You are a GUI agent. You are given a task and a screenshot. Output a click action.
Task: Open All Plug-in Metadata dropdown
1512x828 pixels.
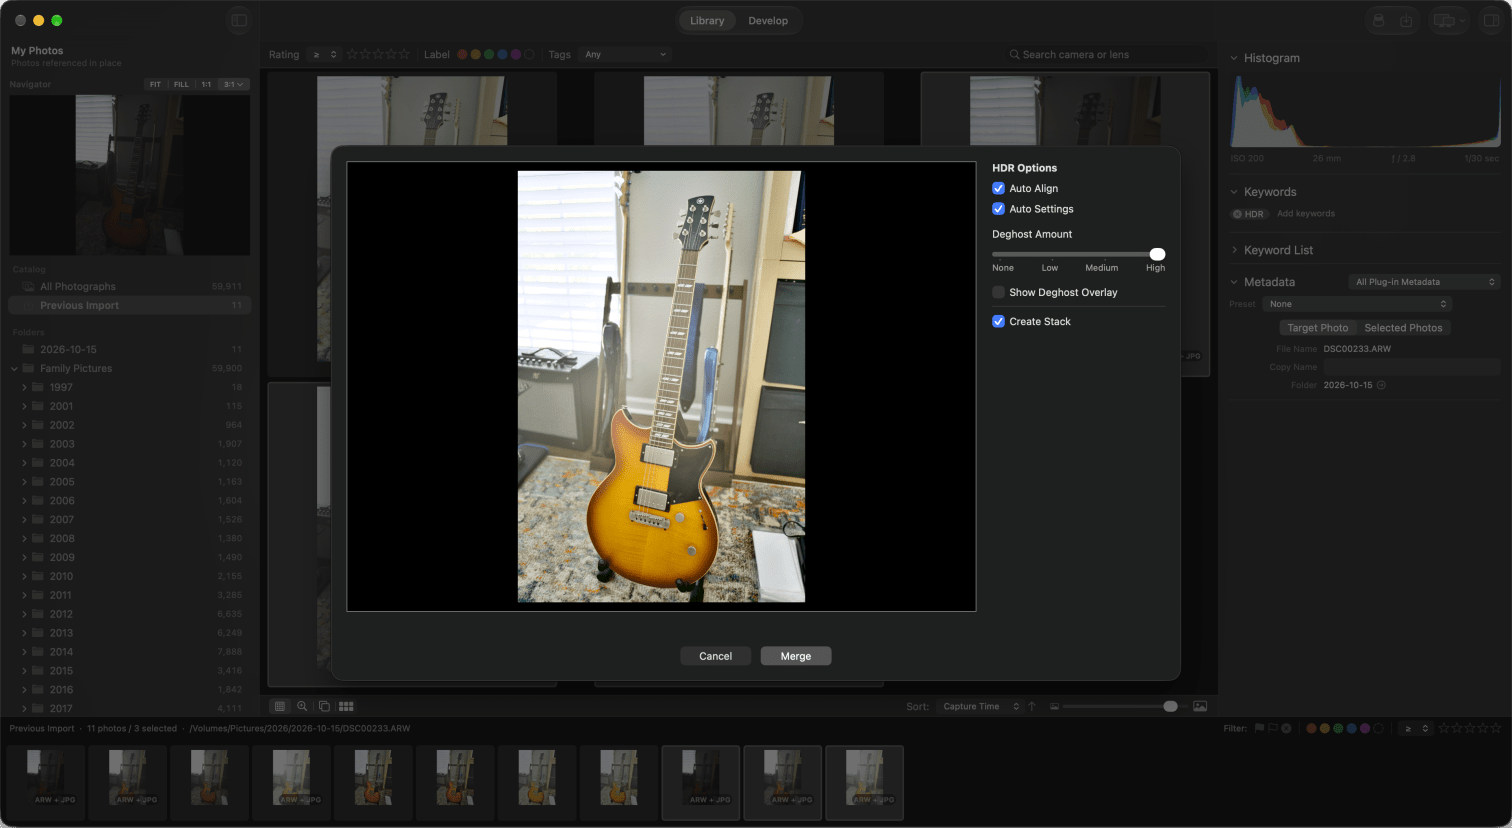pyautogui.click(x=1425, y=282)
